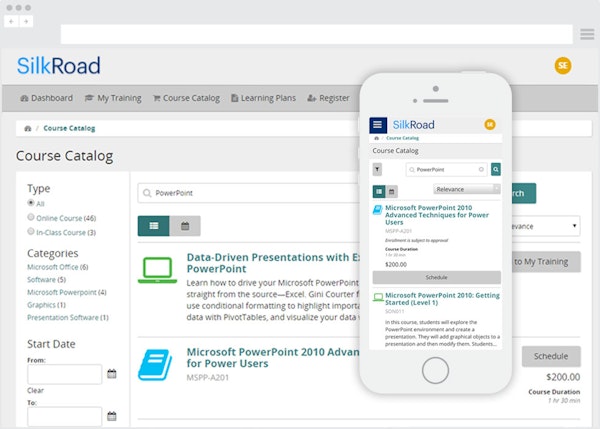Open the orange SE user avatar on desktop
The width and height of the screenshot is (600, 429).
(x=563, y=66)
